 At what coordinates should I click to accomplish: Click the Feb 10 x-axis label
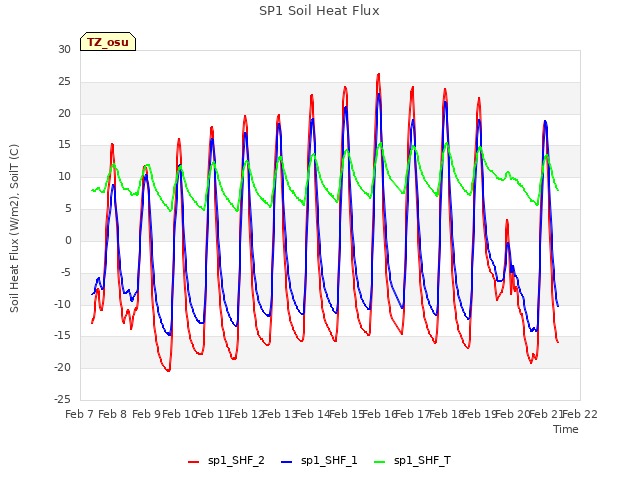click(180, 414)
